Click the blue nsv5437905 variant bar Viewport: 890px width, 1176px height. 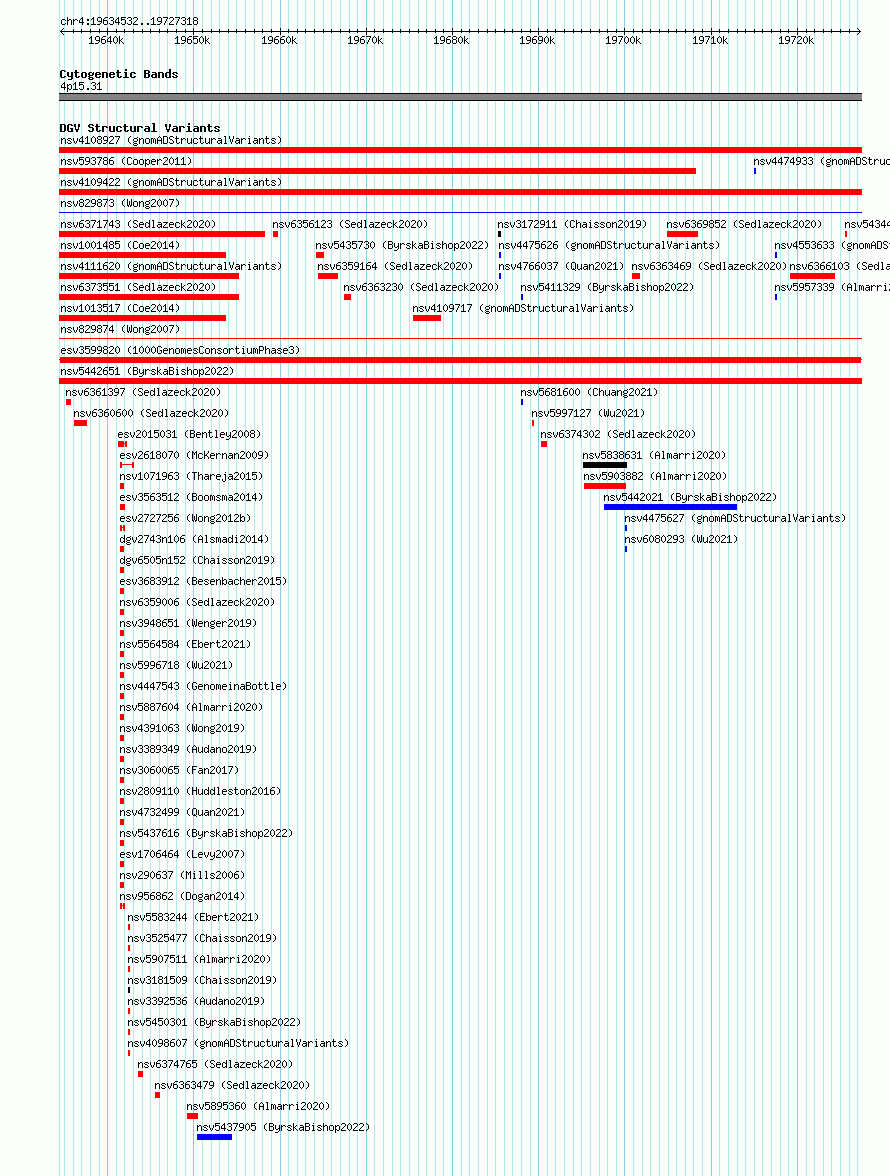pos(214,1137)
